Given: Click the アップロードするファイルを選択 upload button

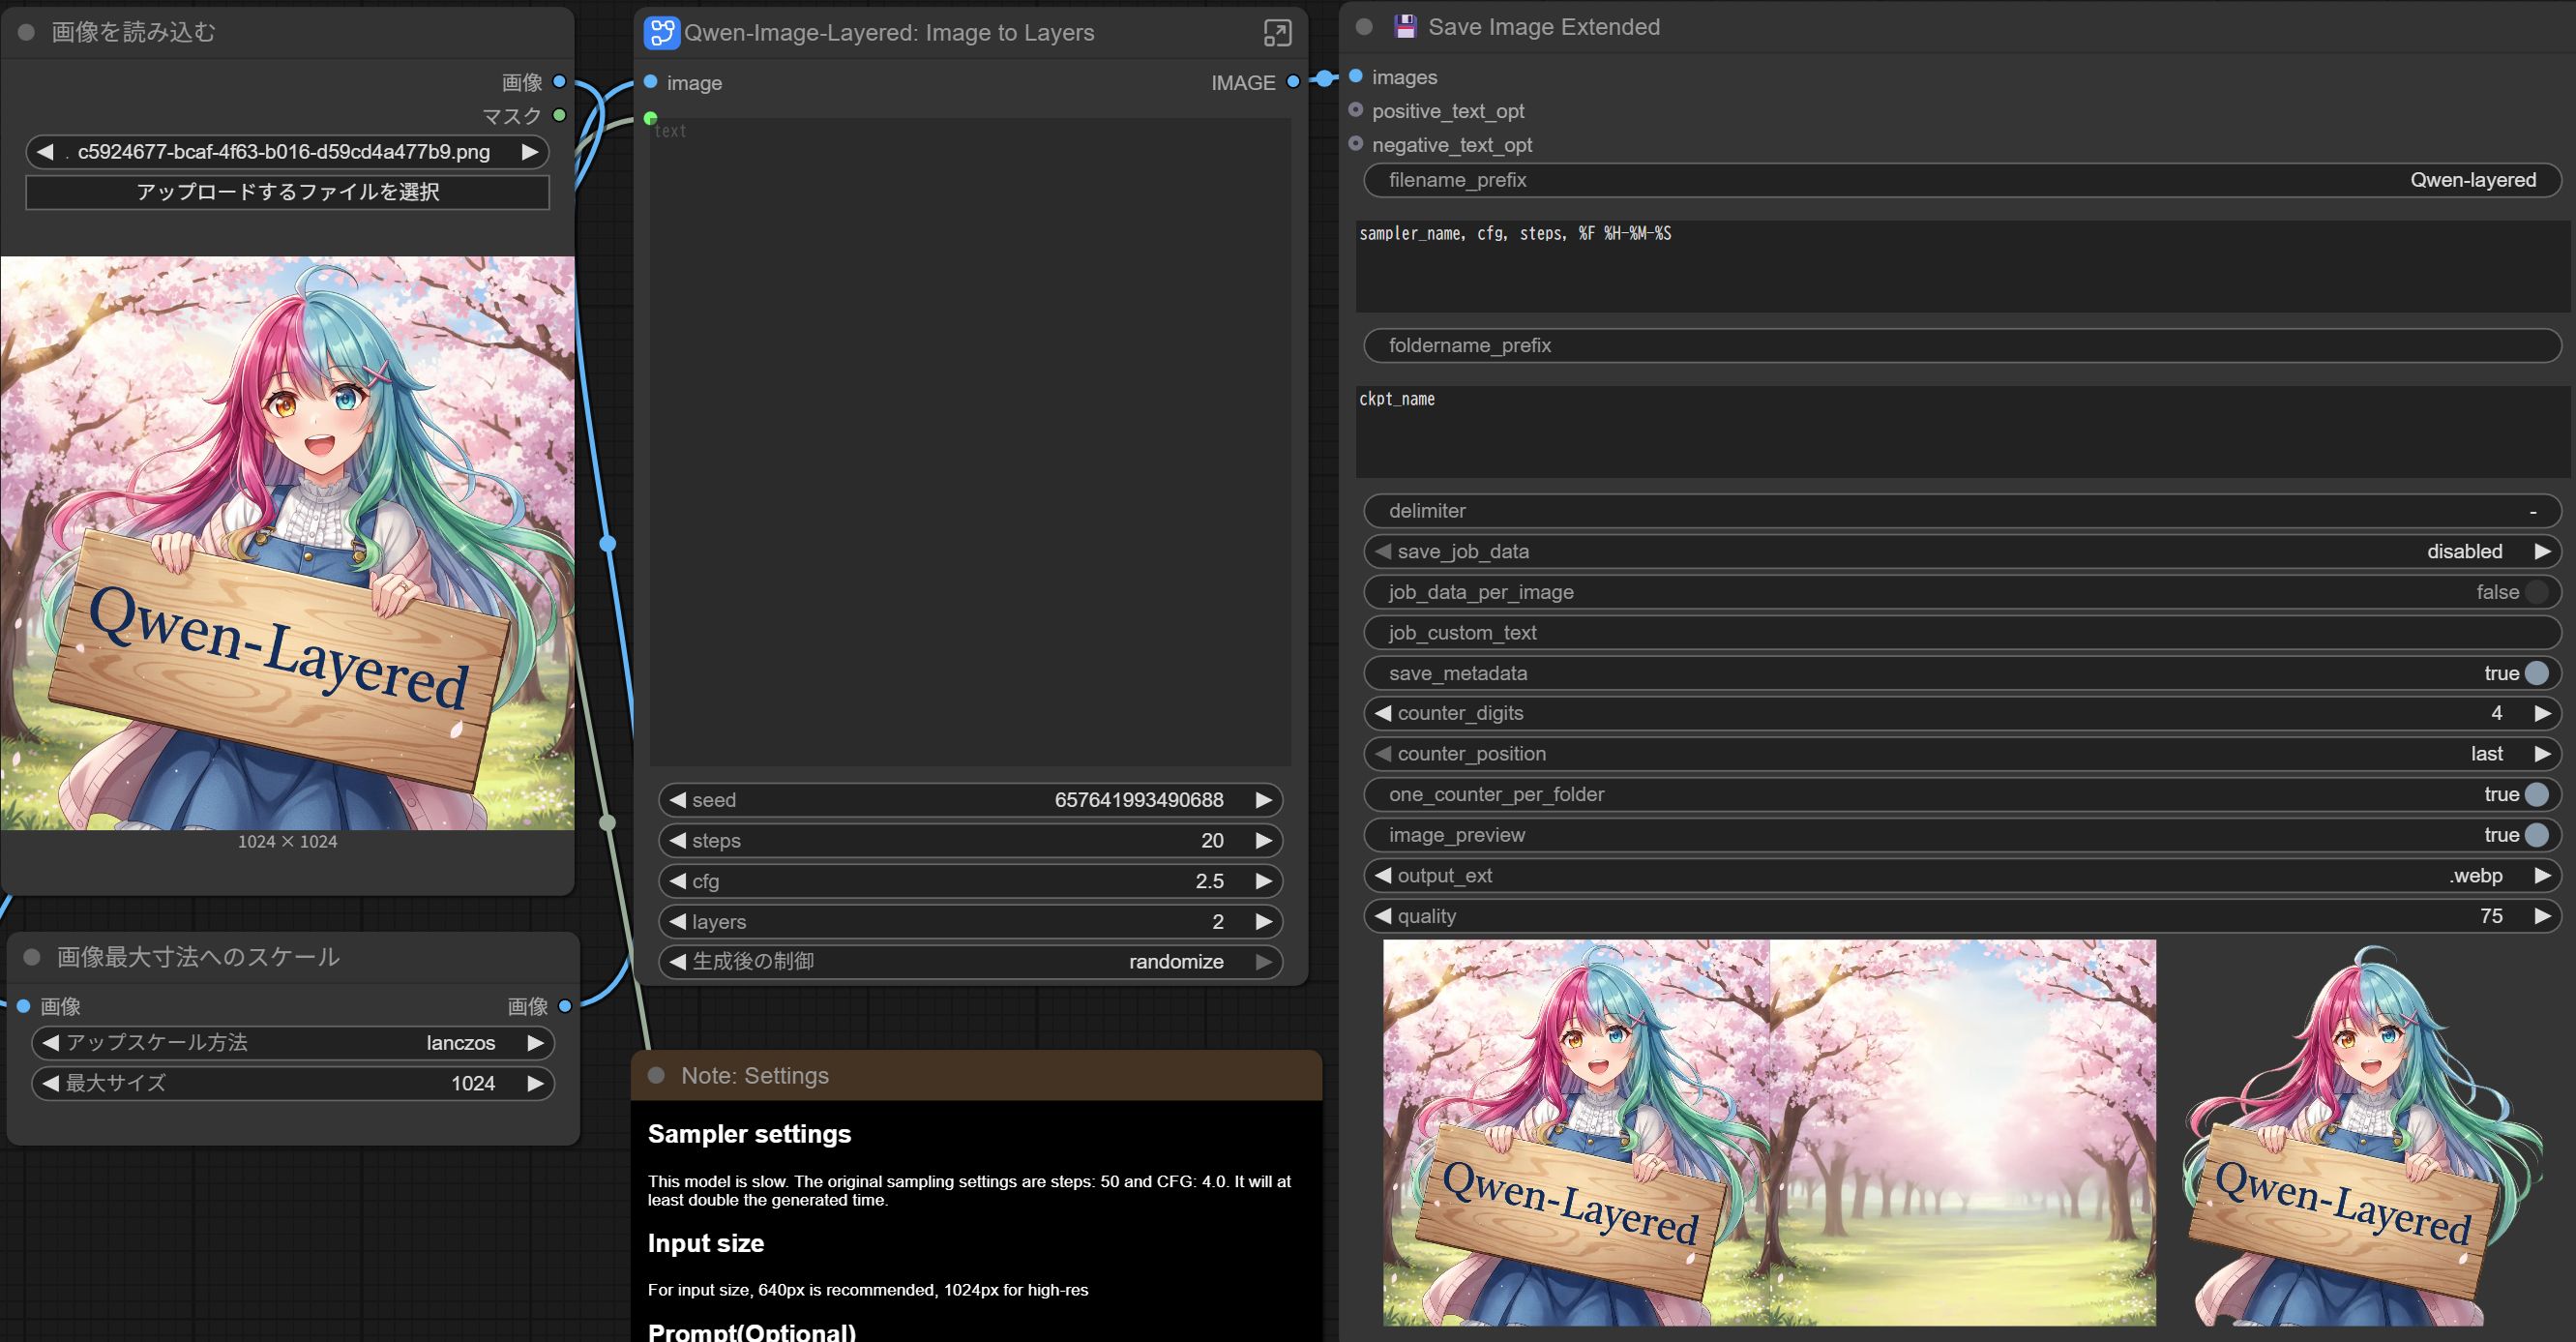Looking at the screenshot, I should 287,192.
